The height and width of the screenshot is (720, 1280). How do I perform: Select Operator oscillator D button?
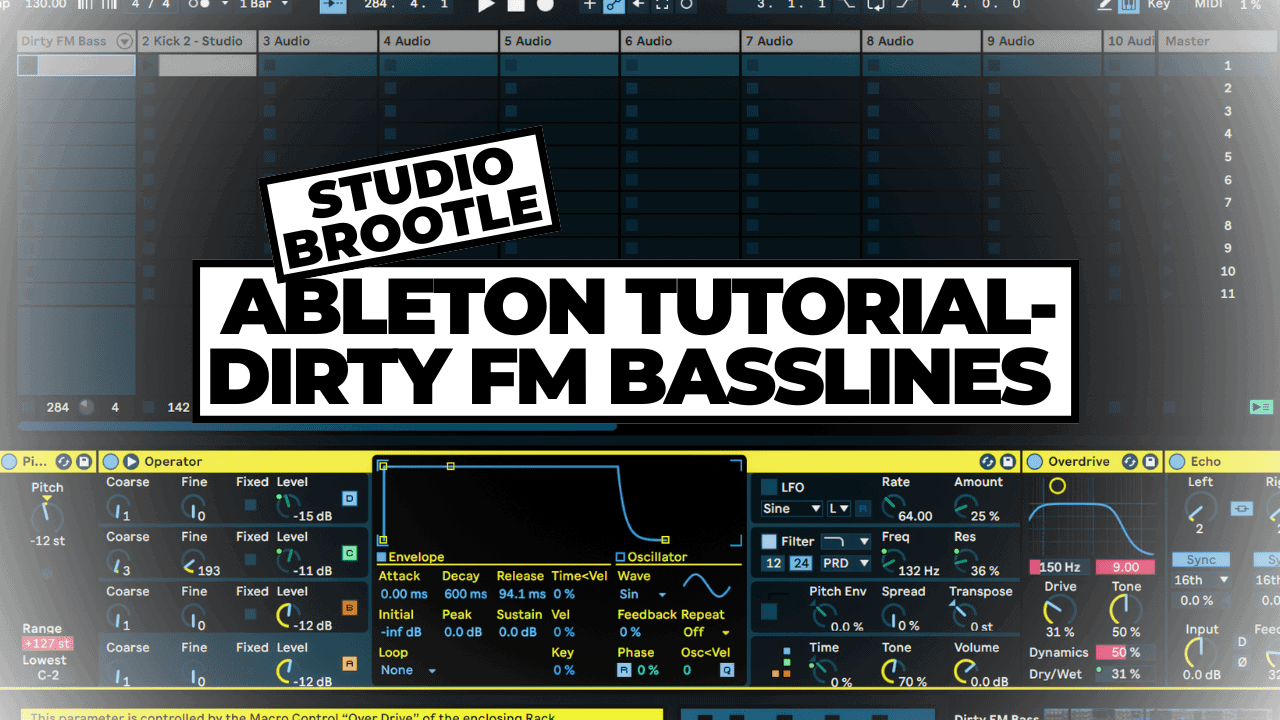(349, 498)
